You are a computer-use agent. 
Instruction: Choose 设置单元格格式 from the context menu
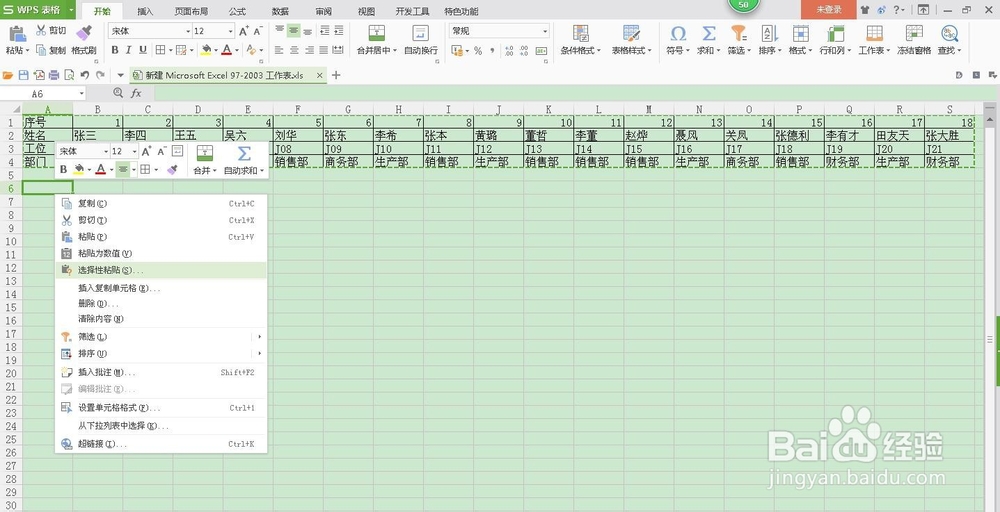(161, 407)
